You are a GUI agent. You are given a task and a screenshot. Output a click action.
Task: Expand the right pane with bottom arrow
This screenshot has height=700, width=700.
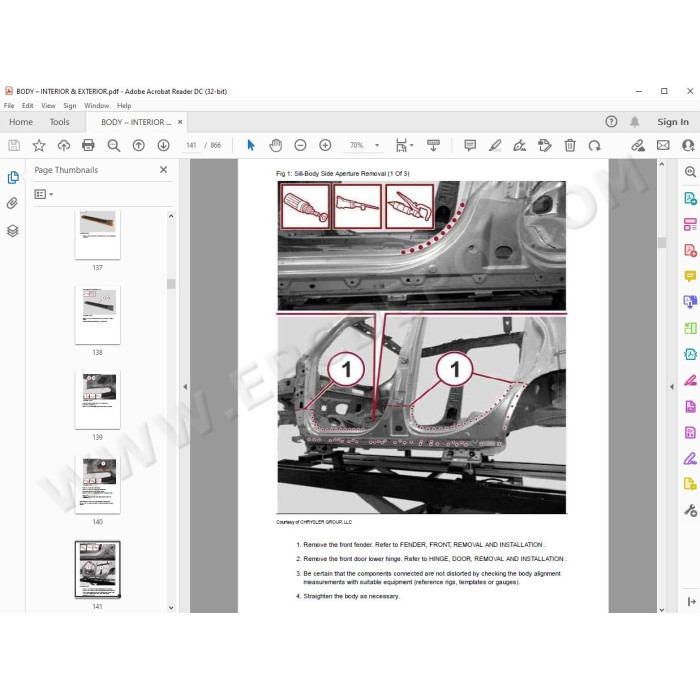point(692,601)
